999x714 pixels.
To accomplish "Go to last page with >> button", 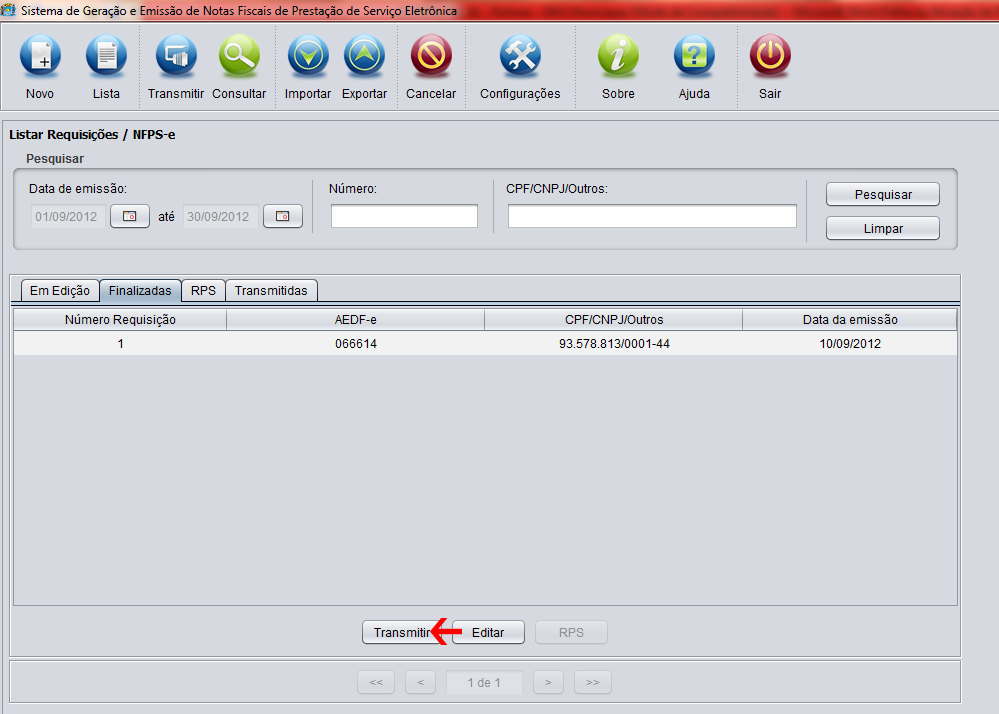I will tap(593, 682).
